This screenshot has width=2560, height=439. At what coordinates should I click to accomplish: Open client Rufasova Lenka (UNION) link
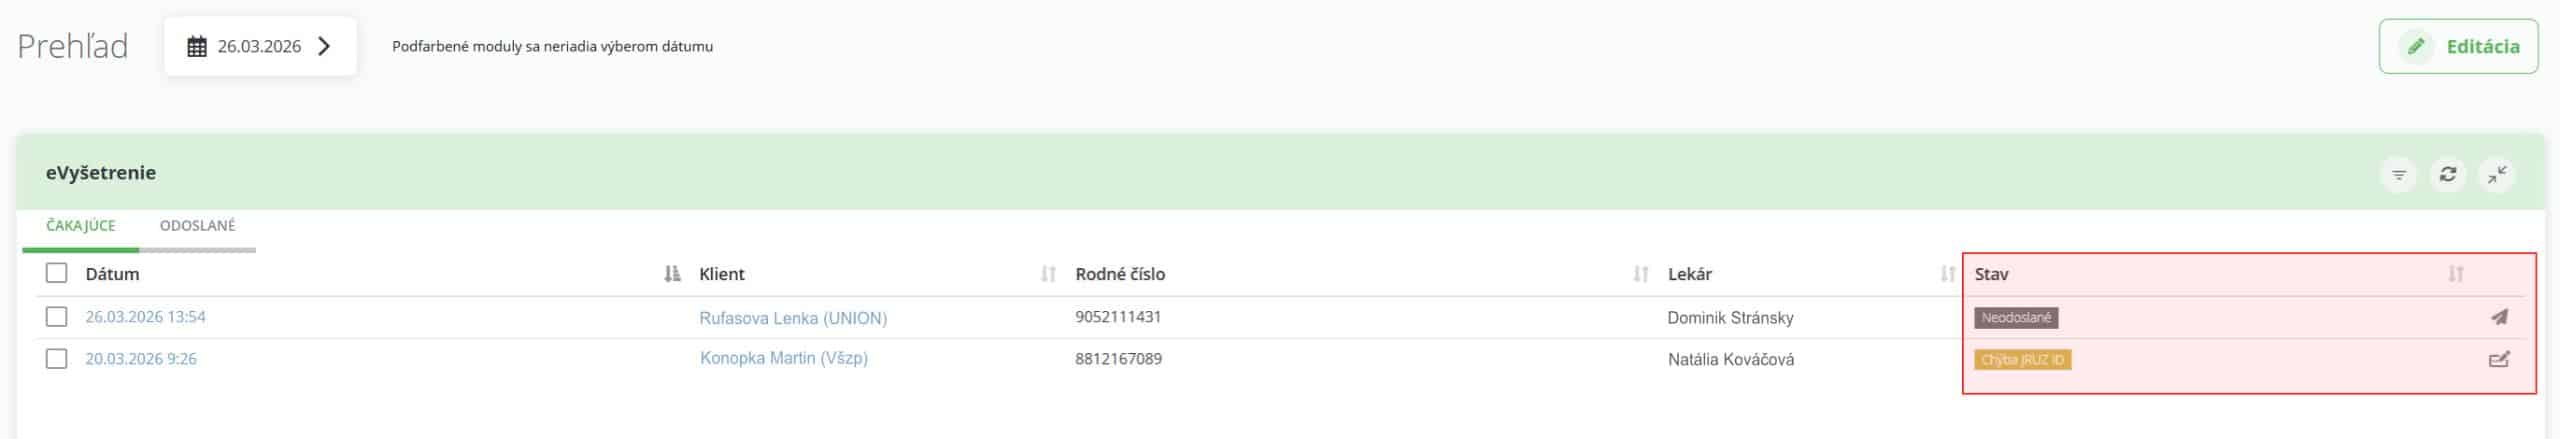(793, 318)
